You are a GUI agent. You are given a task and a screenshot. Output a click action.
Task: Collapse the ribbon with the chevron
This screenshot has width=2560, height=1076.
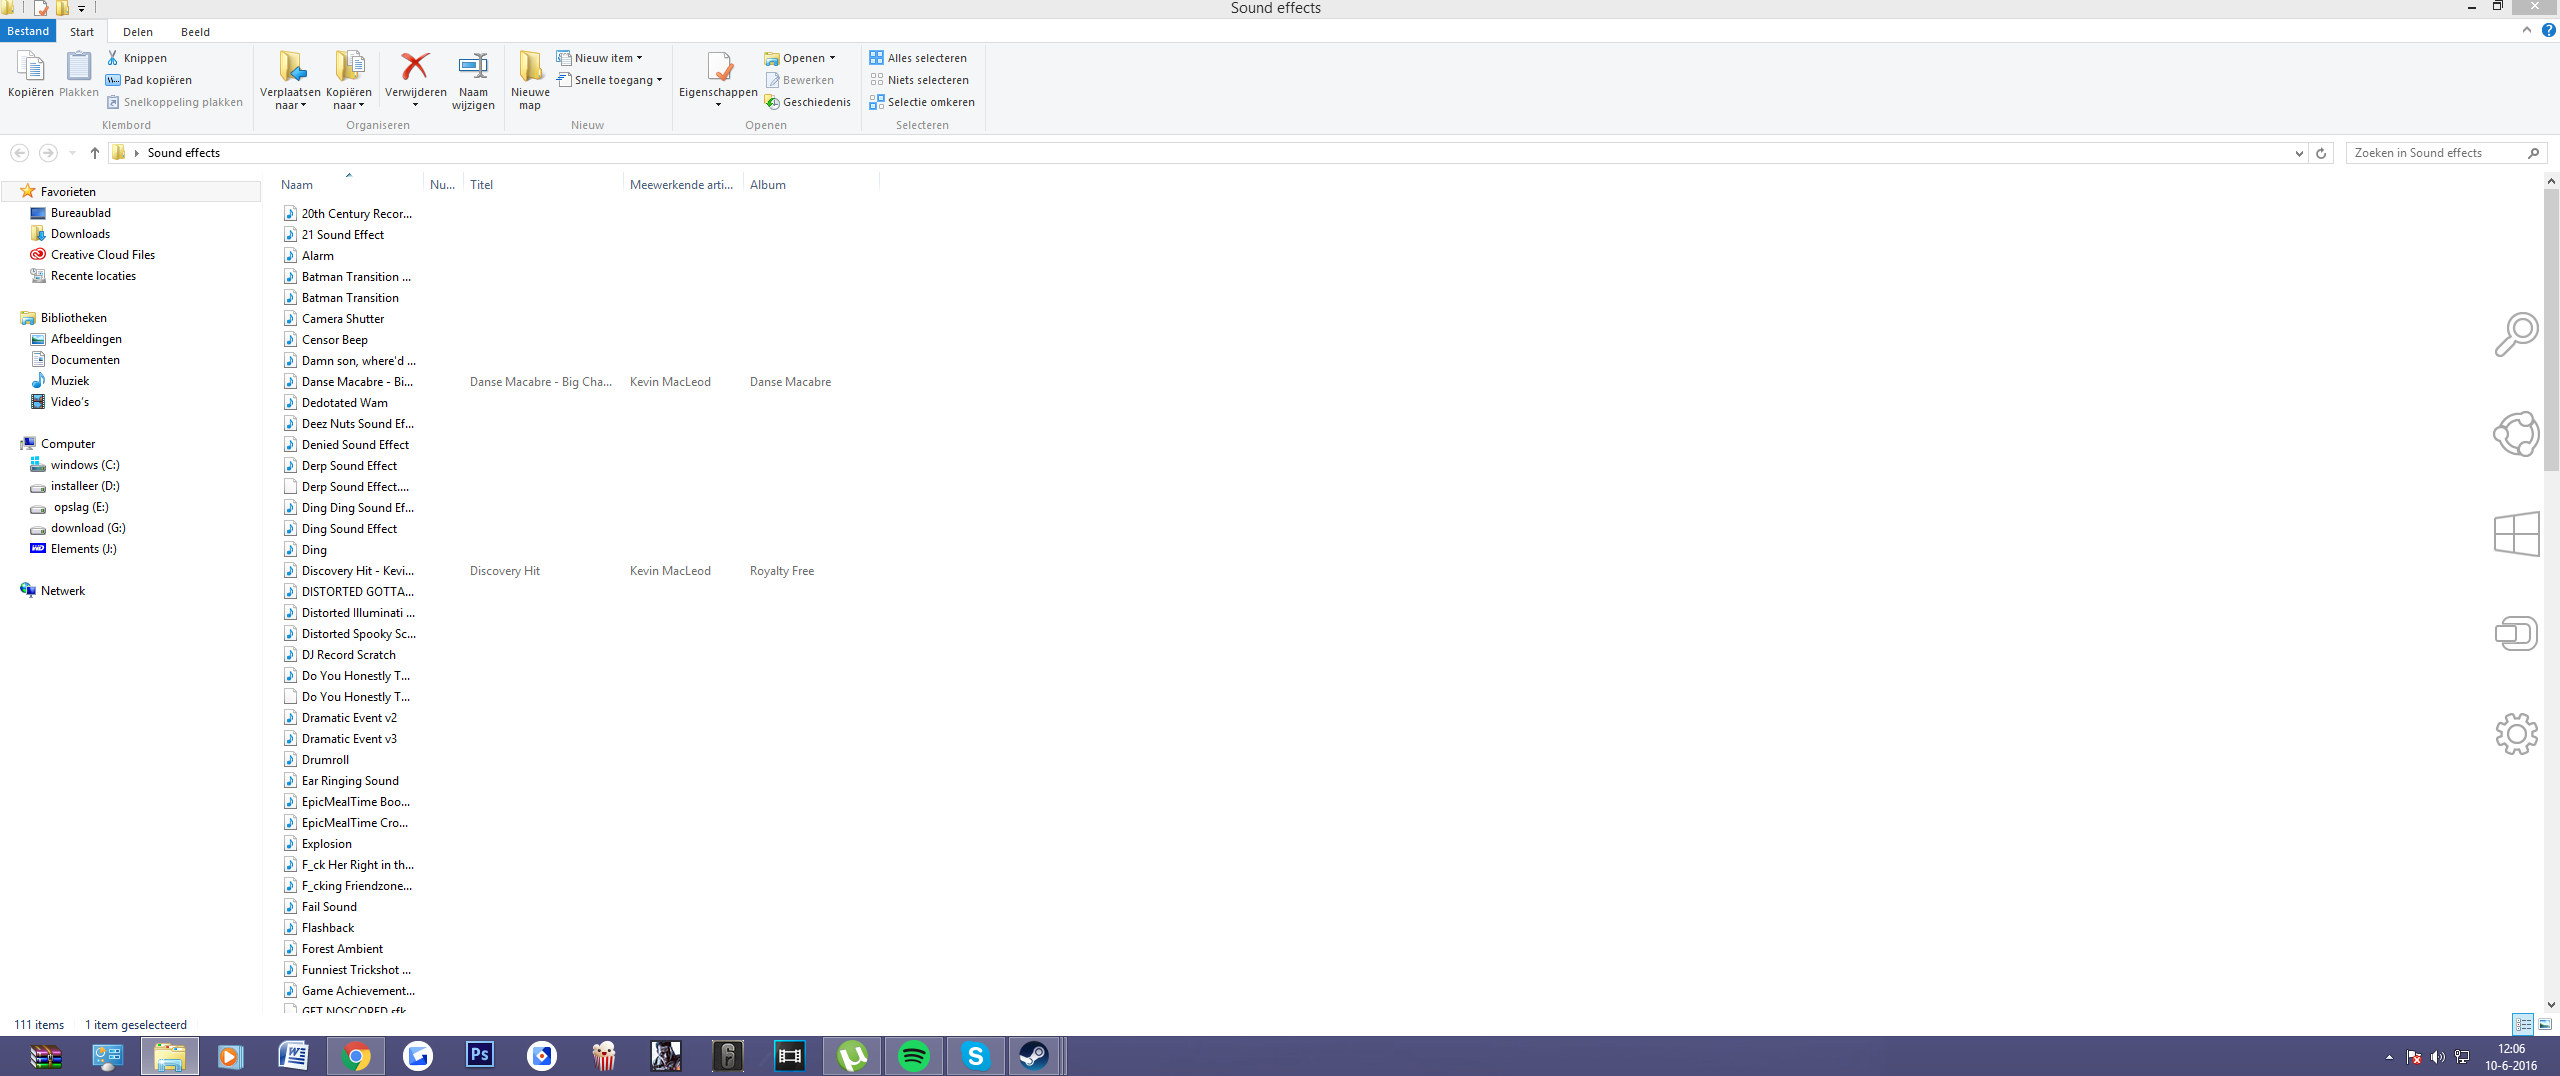(x=2527, y=30)
